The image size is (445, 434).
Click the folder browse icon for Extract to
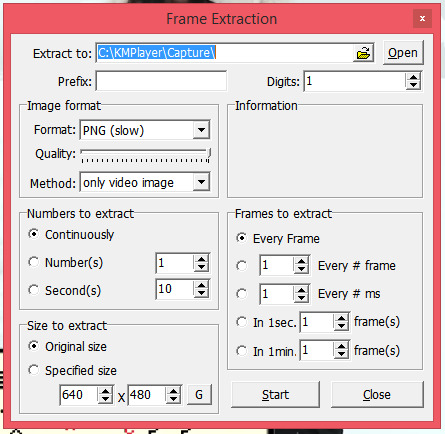pyautogui.click(x=363, y=53)
